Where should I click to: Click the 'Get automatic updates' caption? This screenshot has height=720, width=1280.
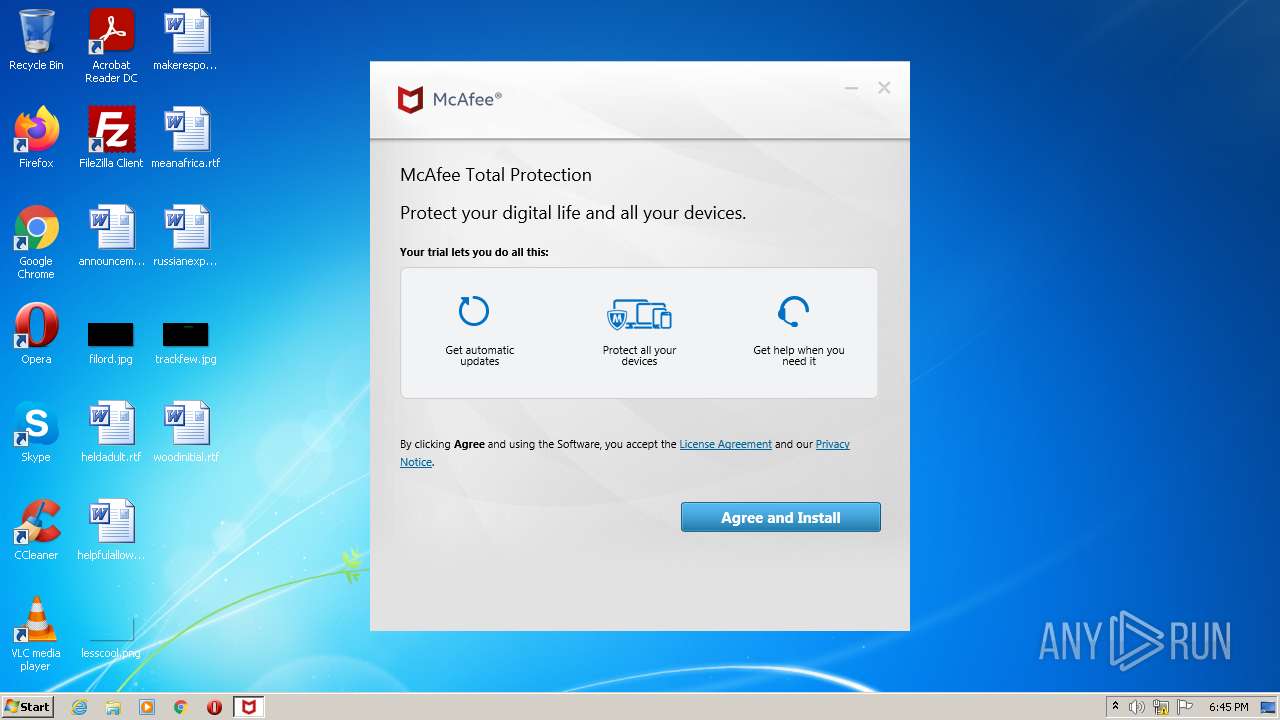[x=480, y=356]
